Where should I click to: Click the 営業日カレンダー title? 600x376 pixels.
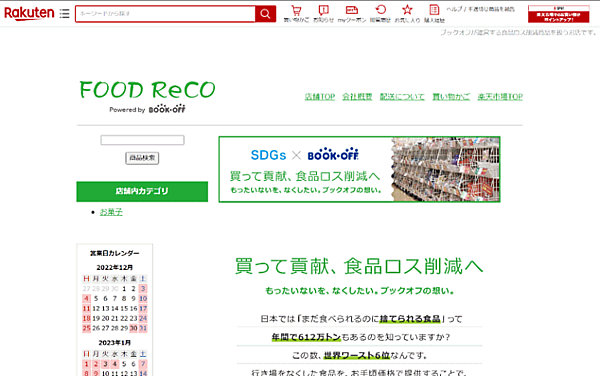tap(115, 253)
